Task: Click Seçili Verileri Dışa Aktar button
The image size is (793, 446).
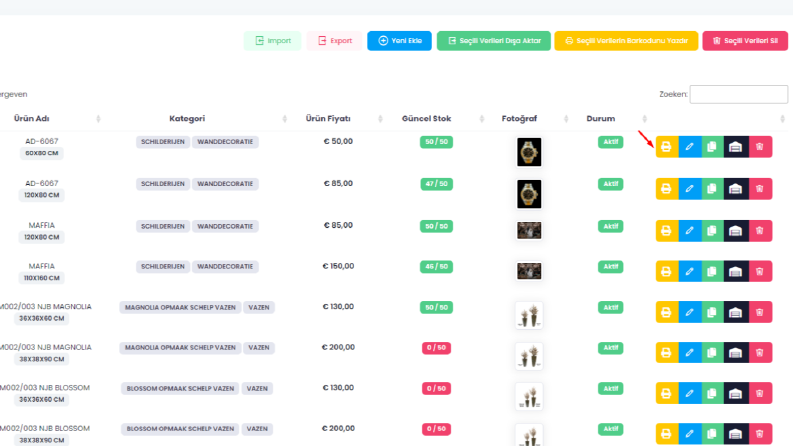Action: (x=494, y=40)
